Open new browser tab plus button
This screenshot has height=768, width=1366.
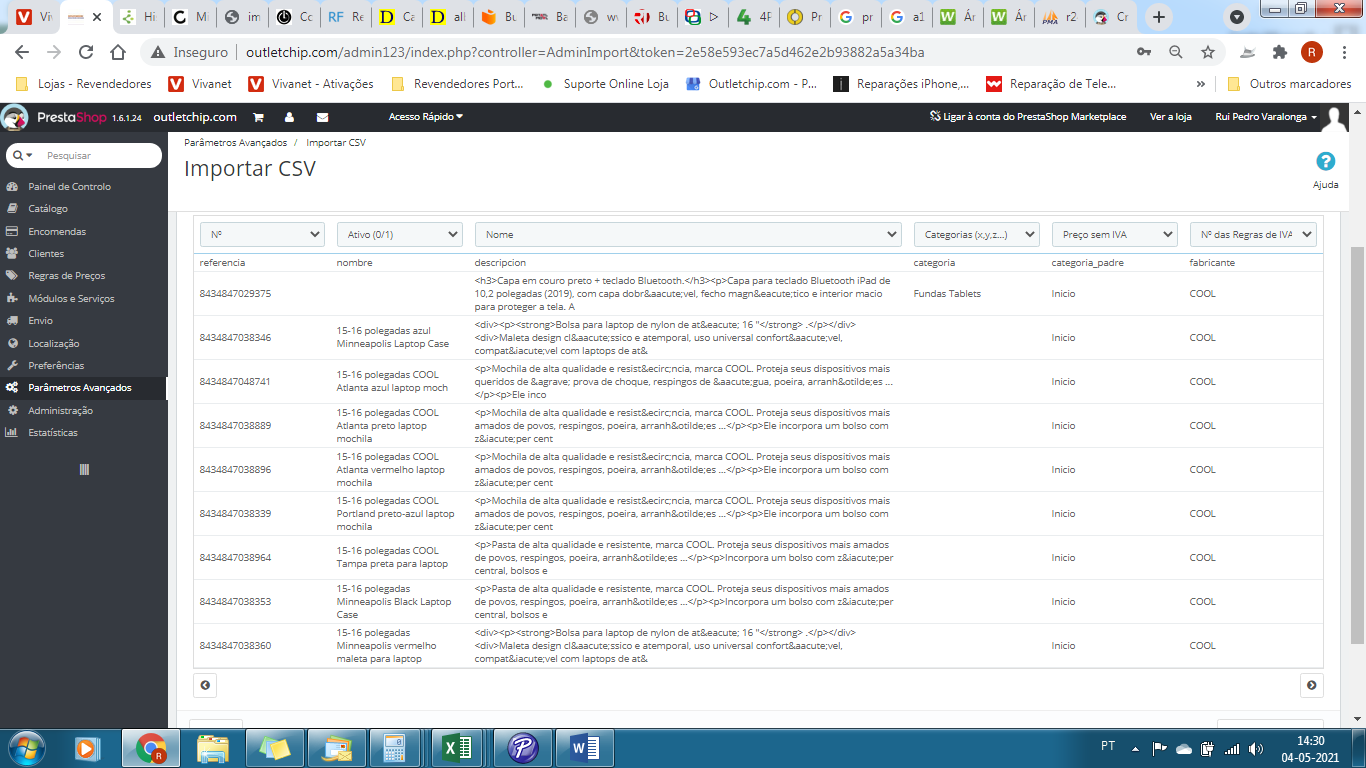click(x=1159, y=17)
